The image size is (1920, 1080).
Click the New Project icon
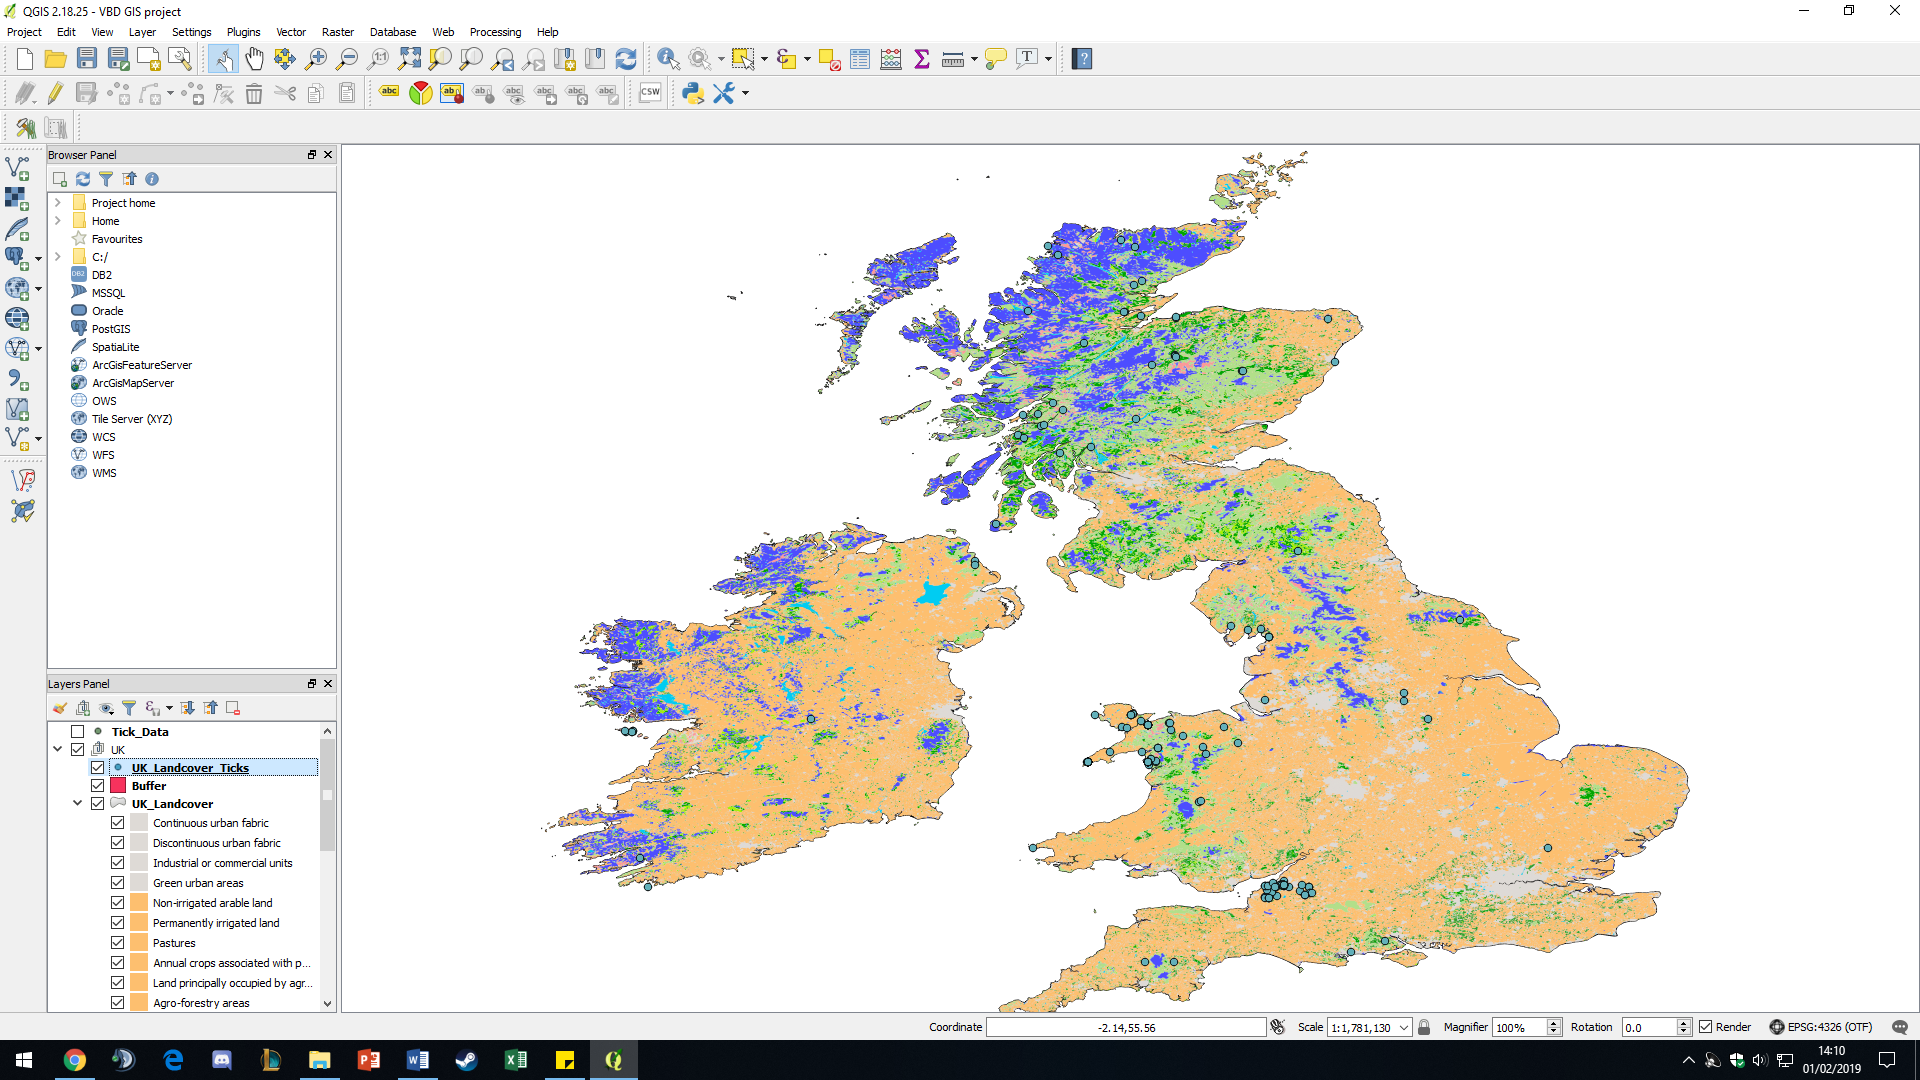coord(25,59)
